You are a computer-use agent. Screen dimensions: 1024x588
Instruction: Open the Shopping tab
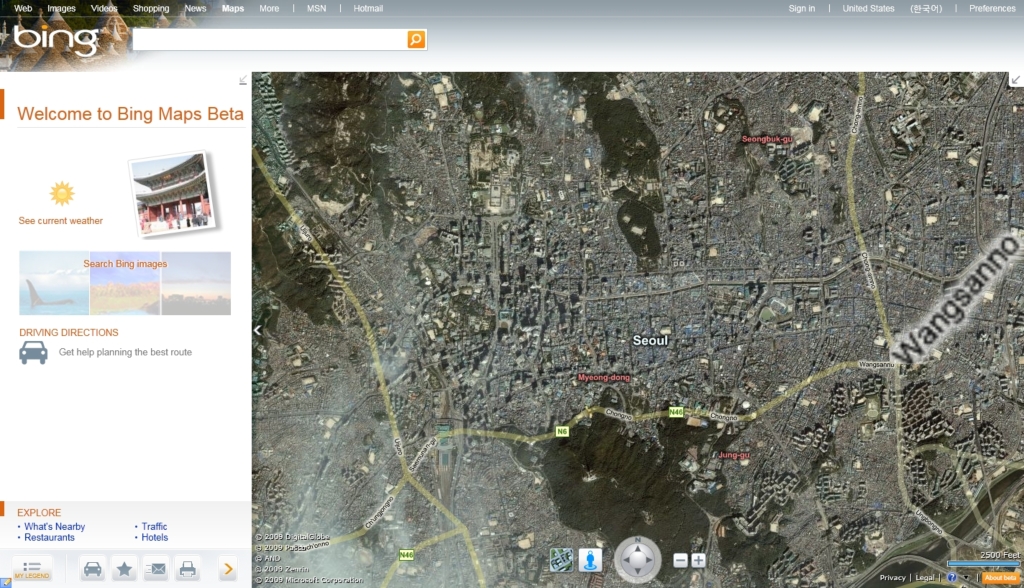pos(151,8)
